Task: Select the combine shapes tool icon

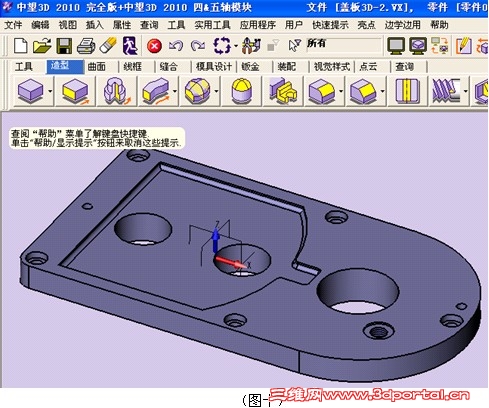Action: tap(283, 90)
